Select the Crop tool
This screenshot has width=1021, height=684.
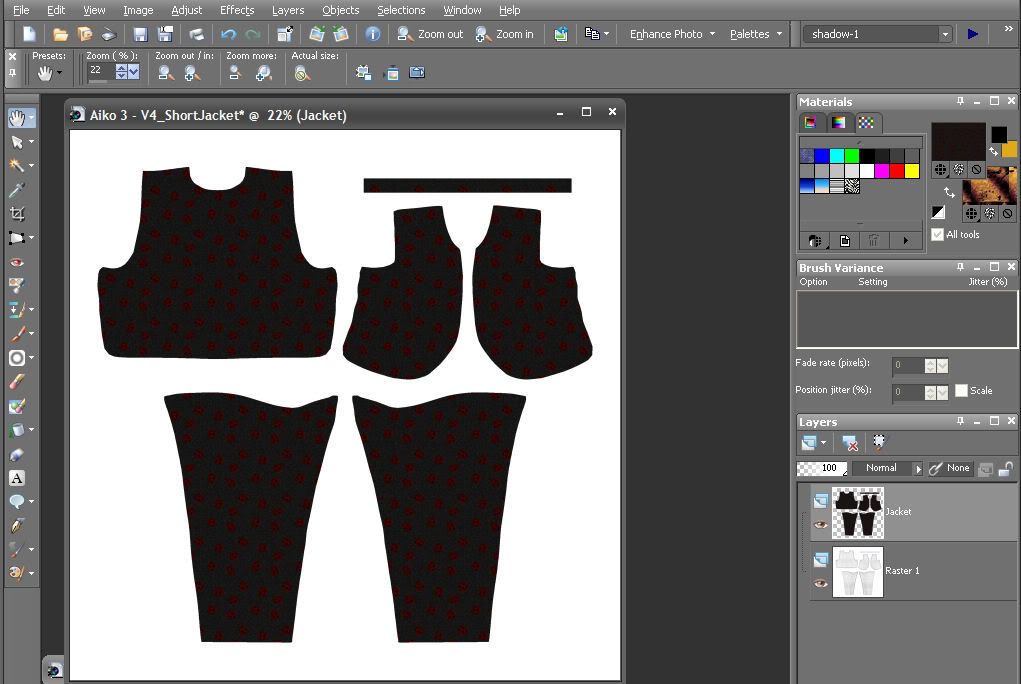pos(17,214)
